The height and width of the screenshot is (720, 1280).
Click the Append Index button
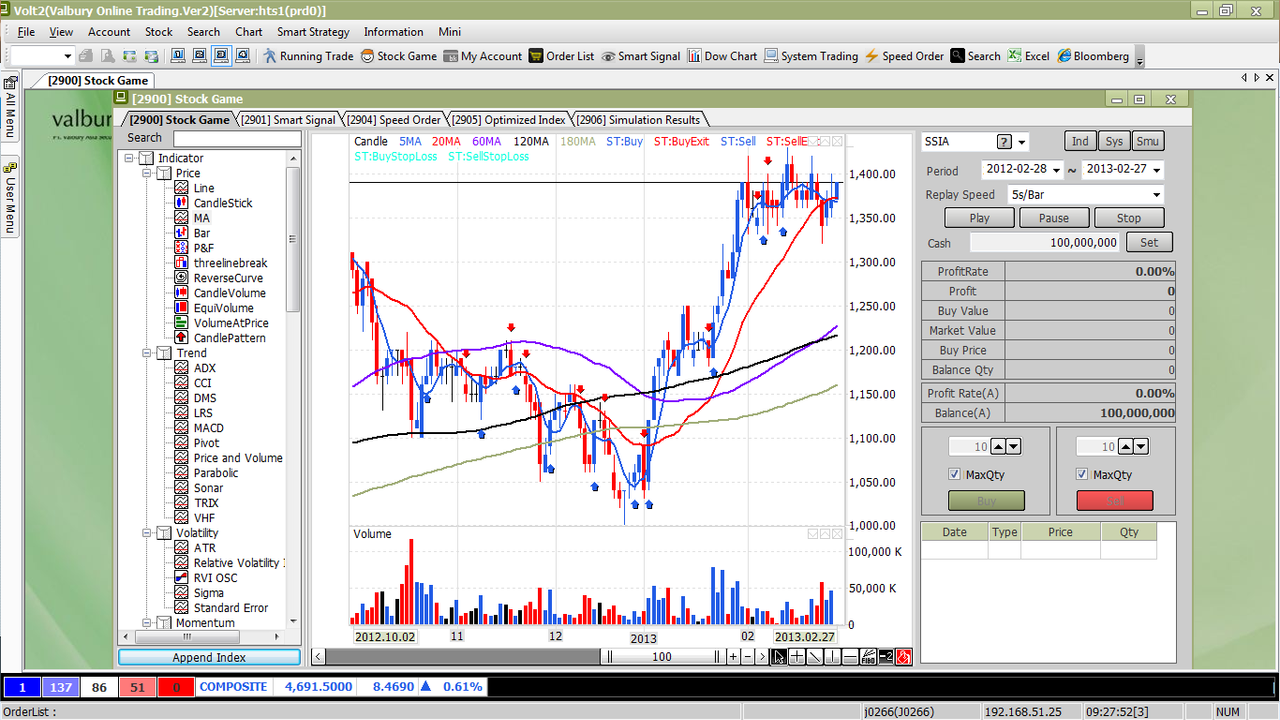coord(209,657)
